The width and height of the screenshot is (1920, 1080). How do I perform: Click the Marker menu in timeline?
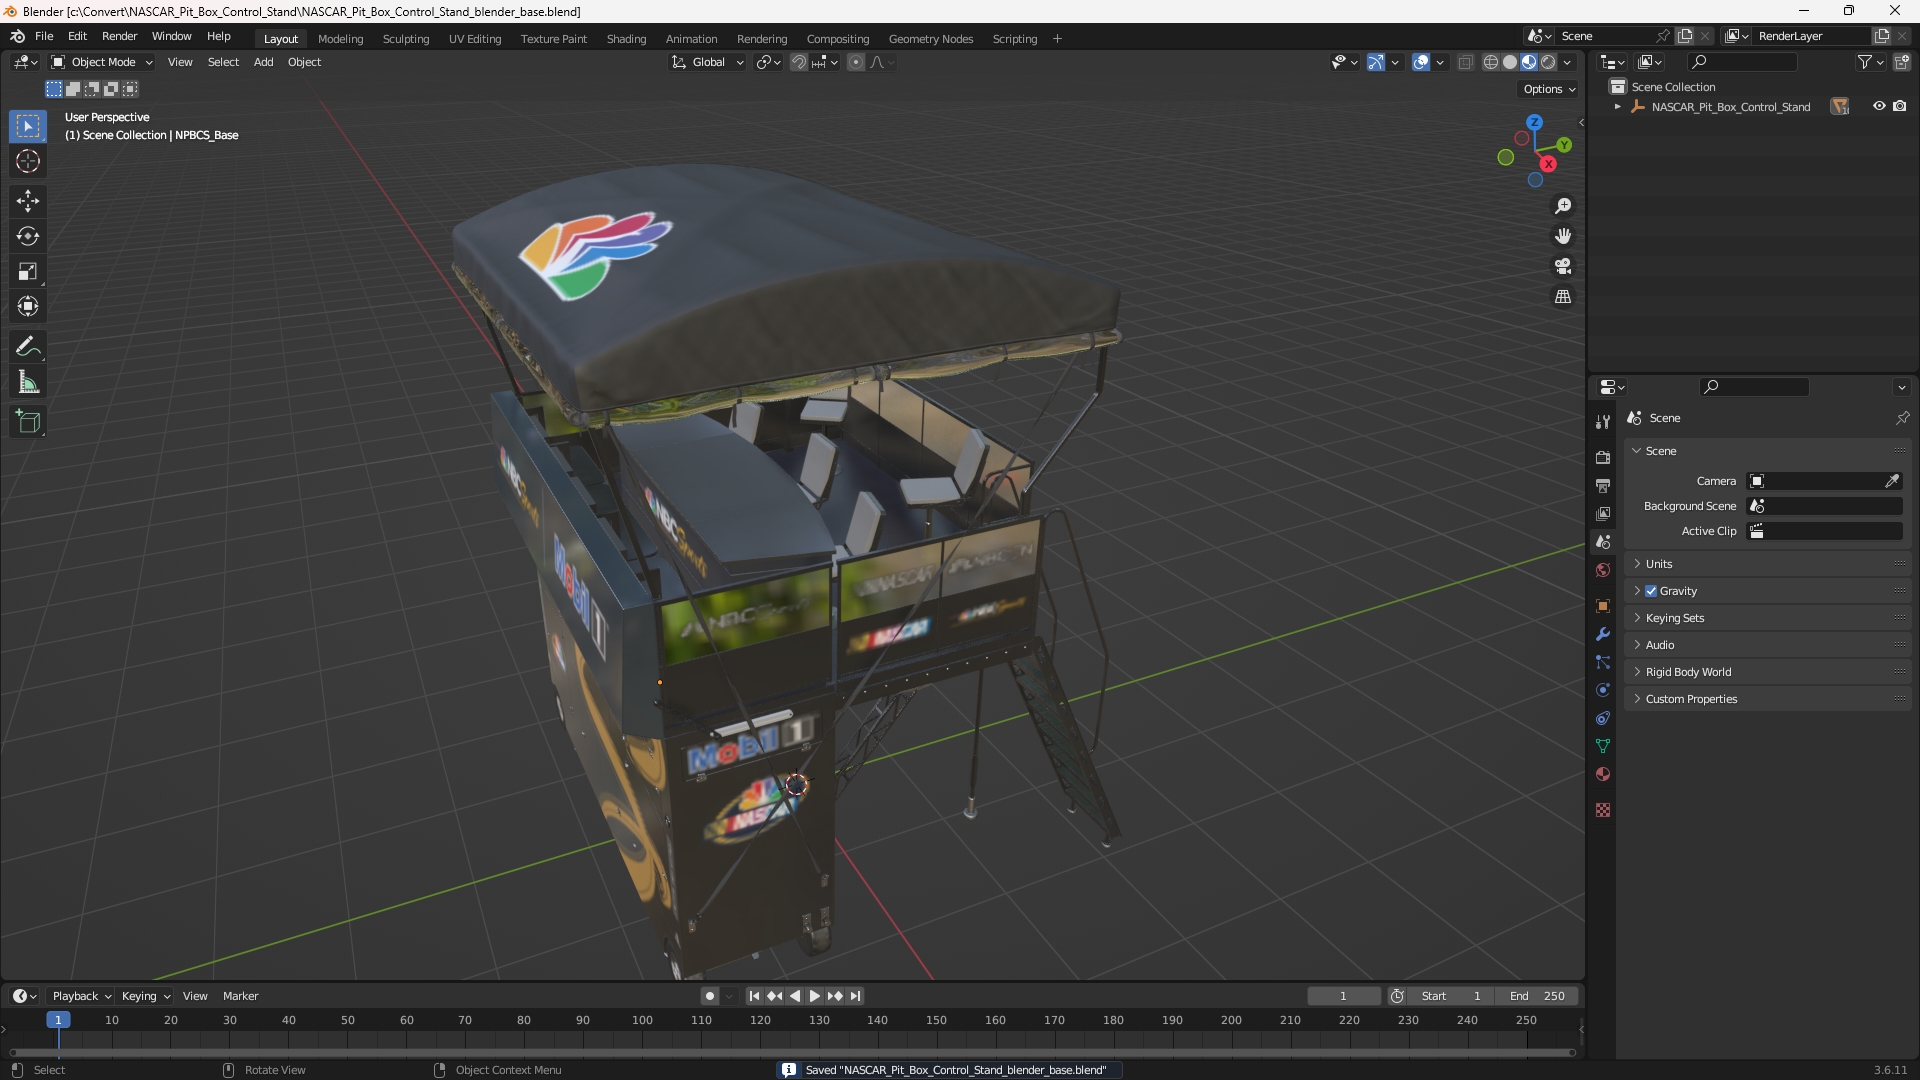(240, 996)
